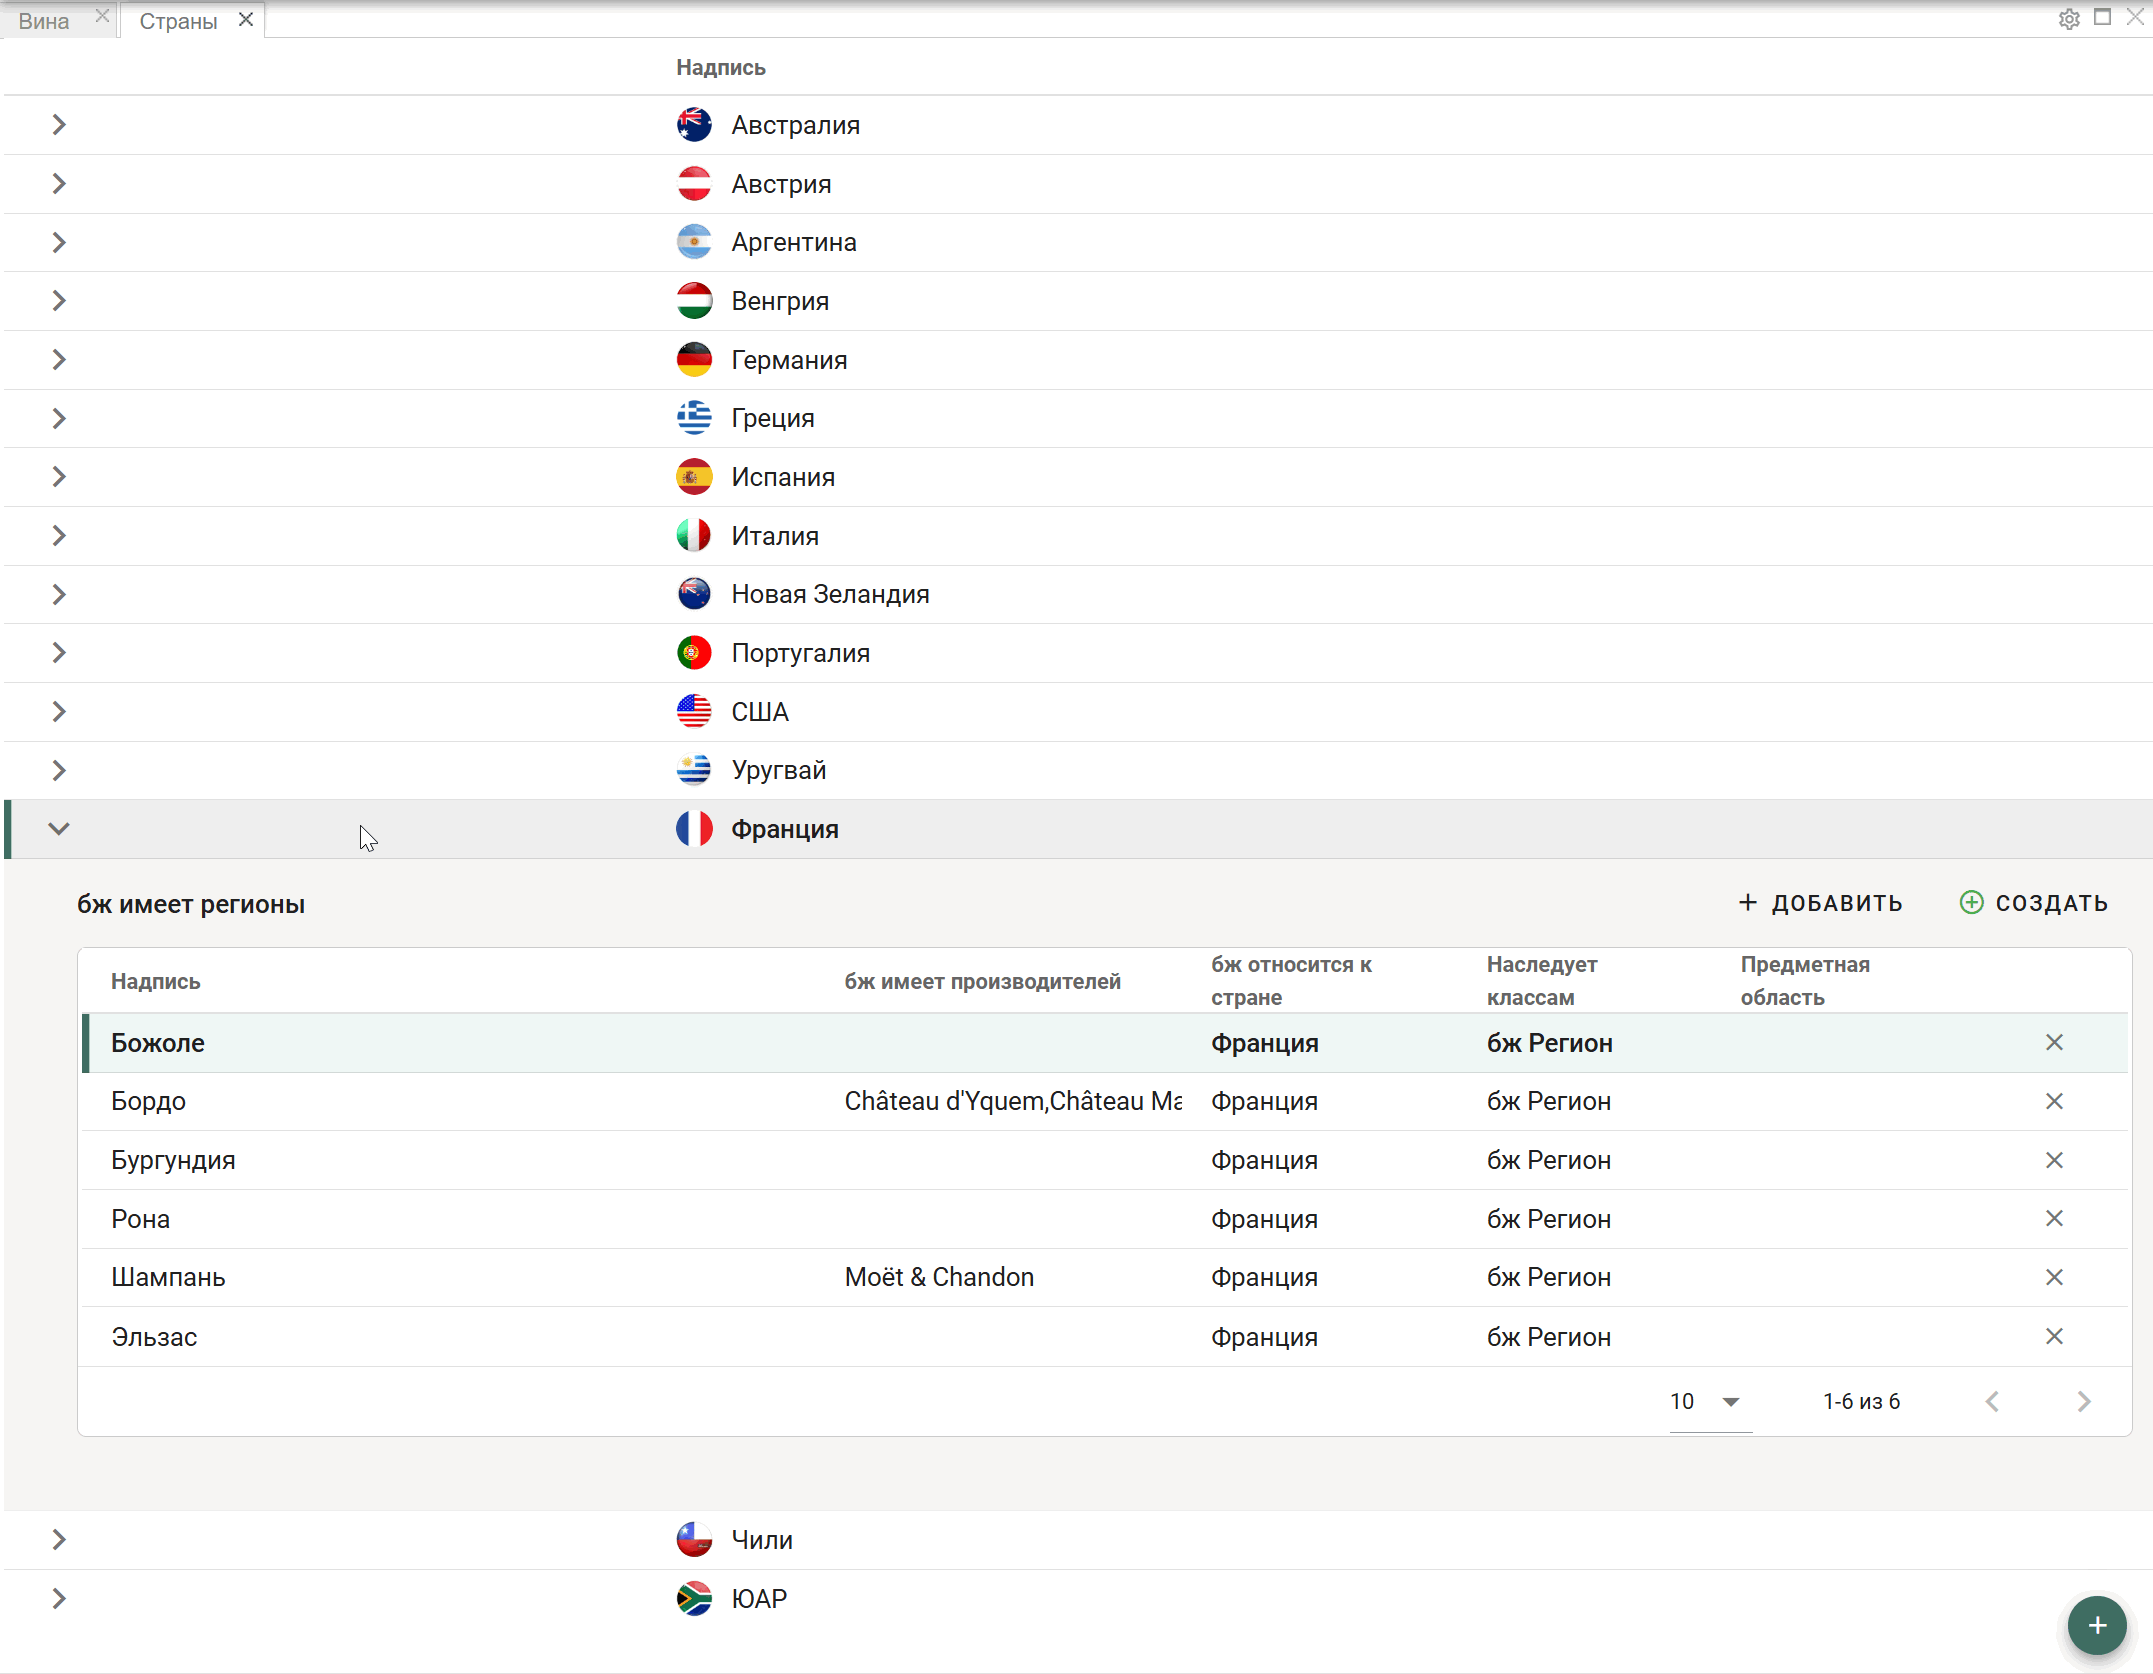The width and height of the screenshot is (2153, 1674).
Task: Click the green floating plus button
Action: point(2097,1625)
